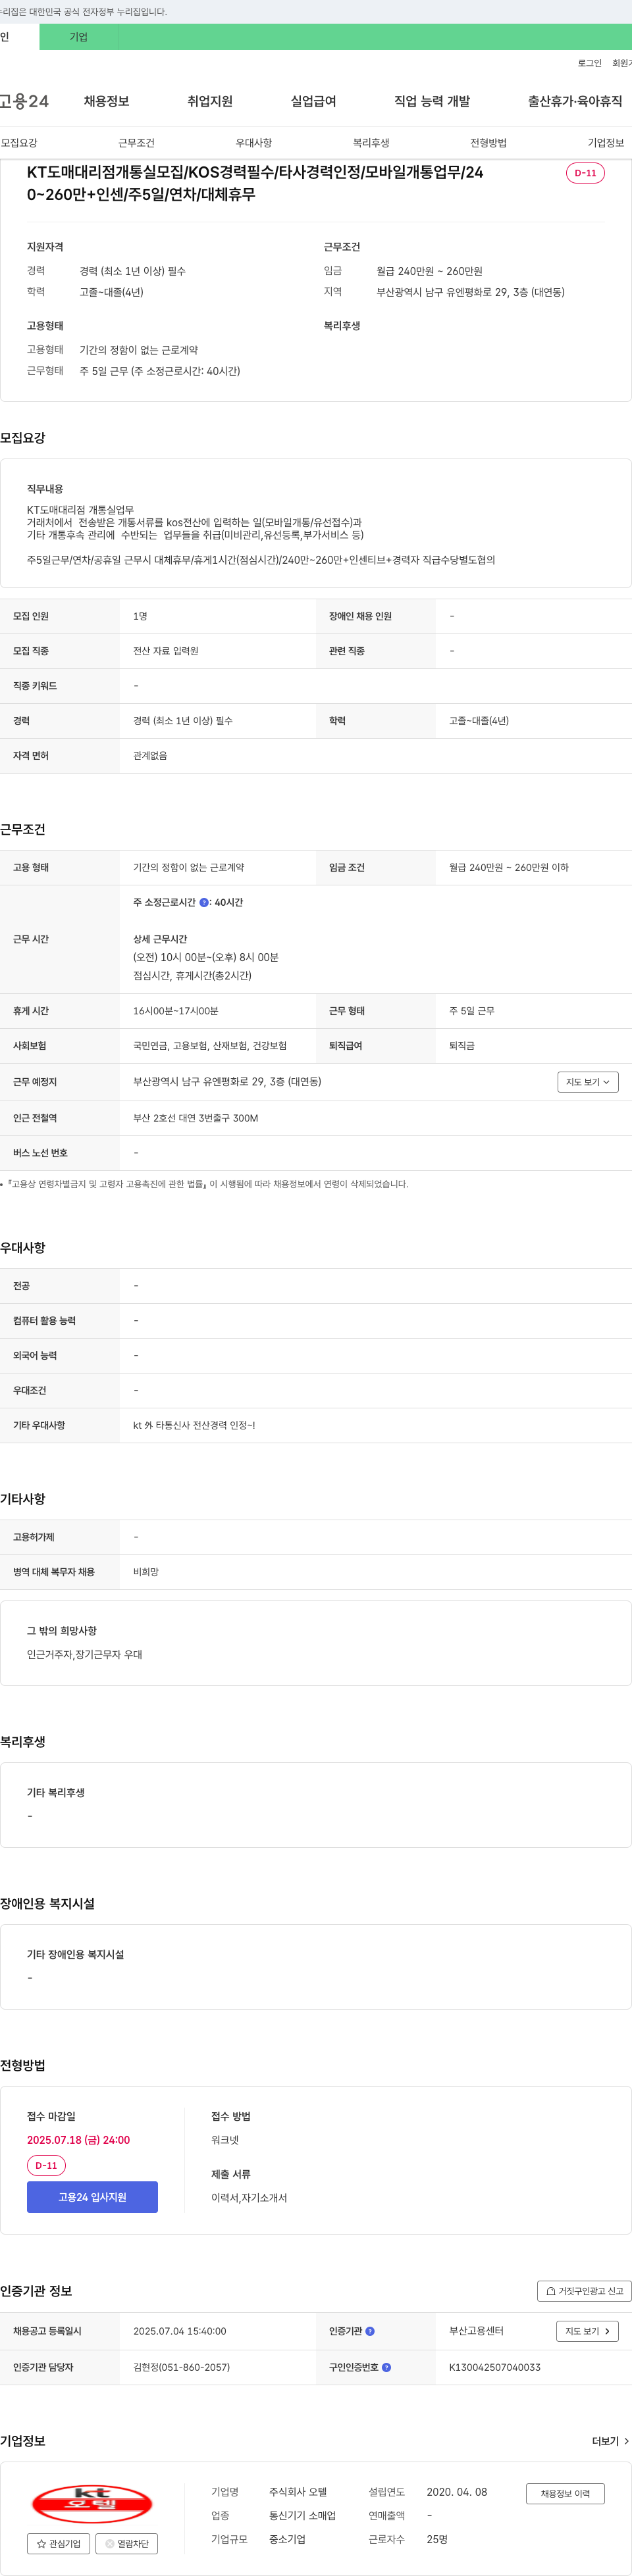Click the 주 소정근로시간 help icon
Image resolution: width=632 pixels, height=2576 pixels.
(x=204, y=902)
